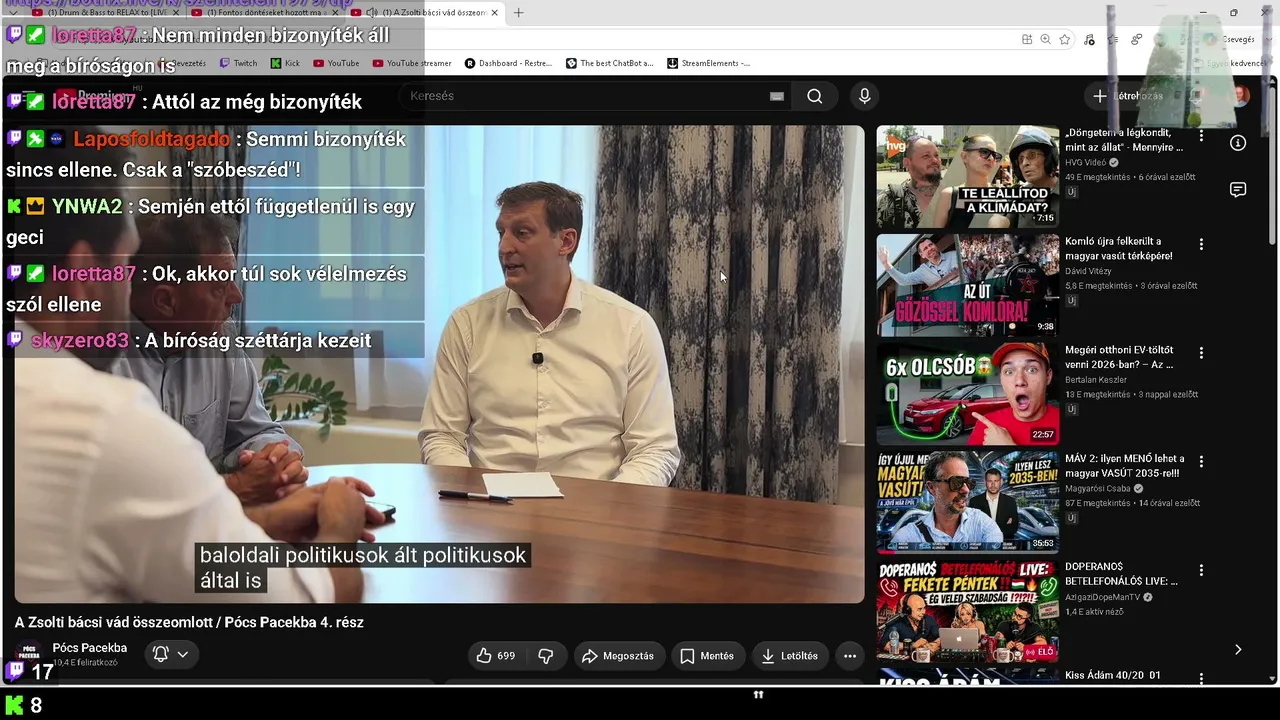Click the zoom magnifier icon in address bar
Screen dimensions: 1280x720
[1045, 39]
